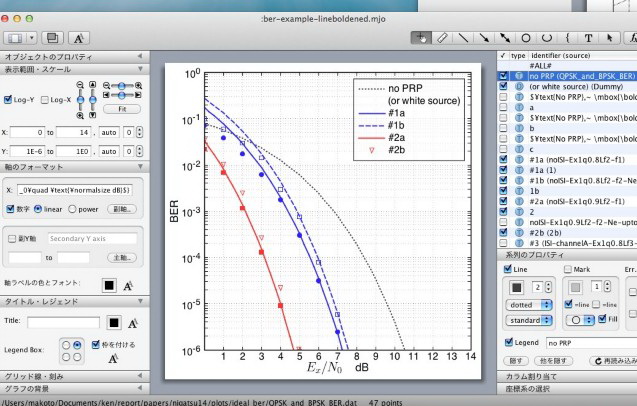Click the pan-down arrow icon
This screenshot has width=637, height=406.
click(93, 115)
